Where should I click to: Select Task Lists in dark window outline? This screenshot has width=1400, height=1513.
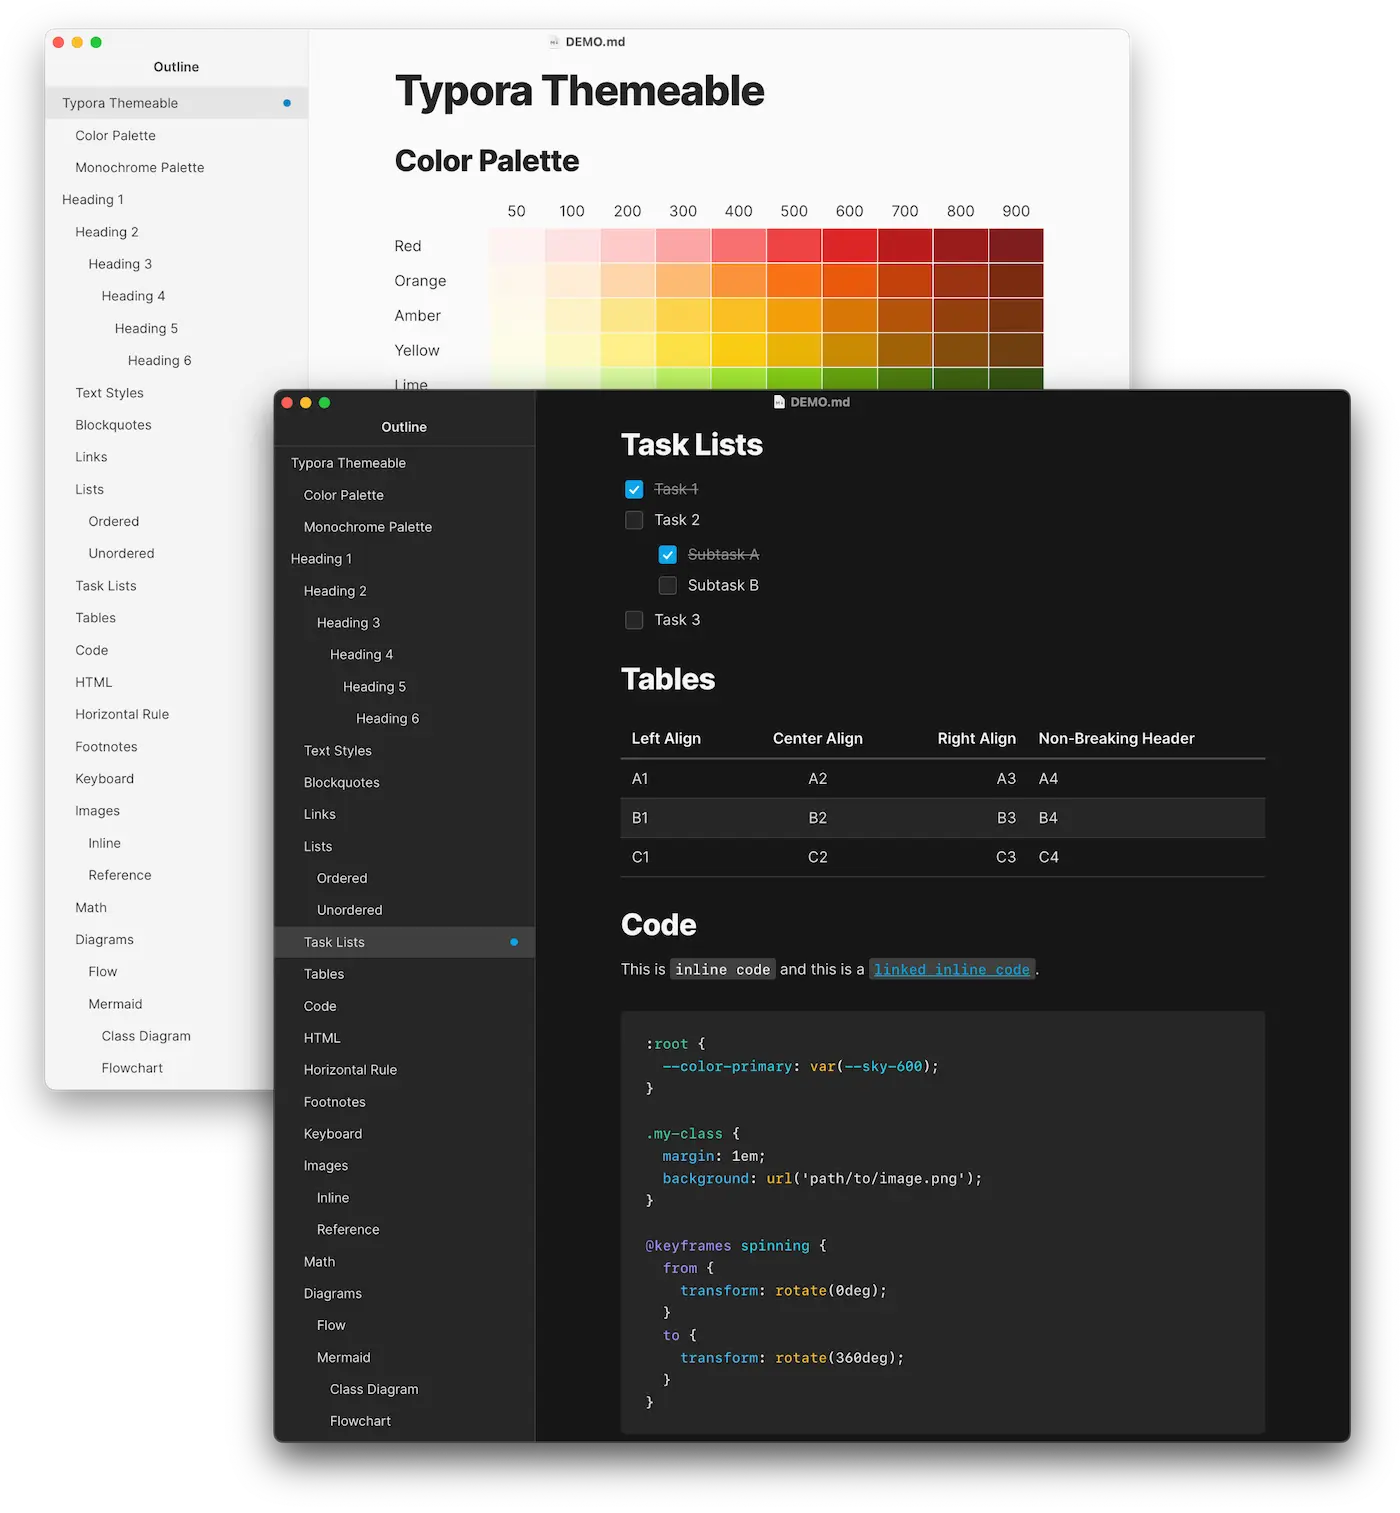coord(405,942)
